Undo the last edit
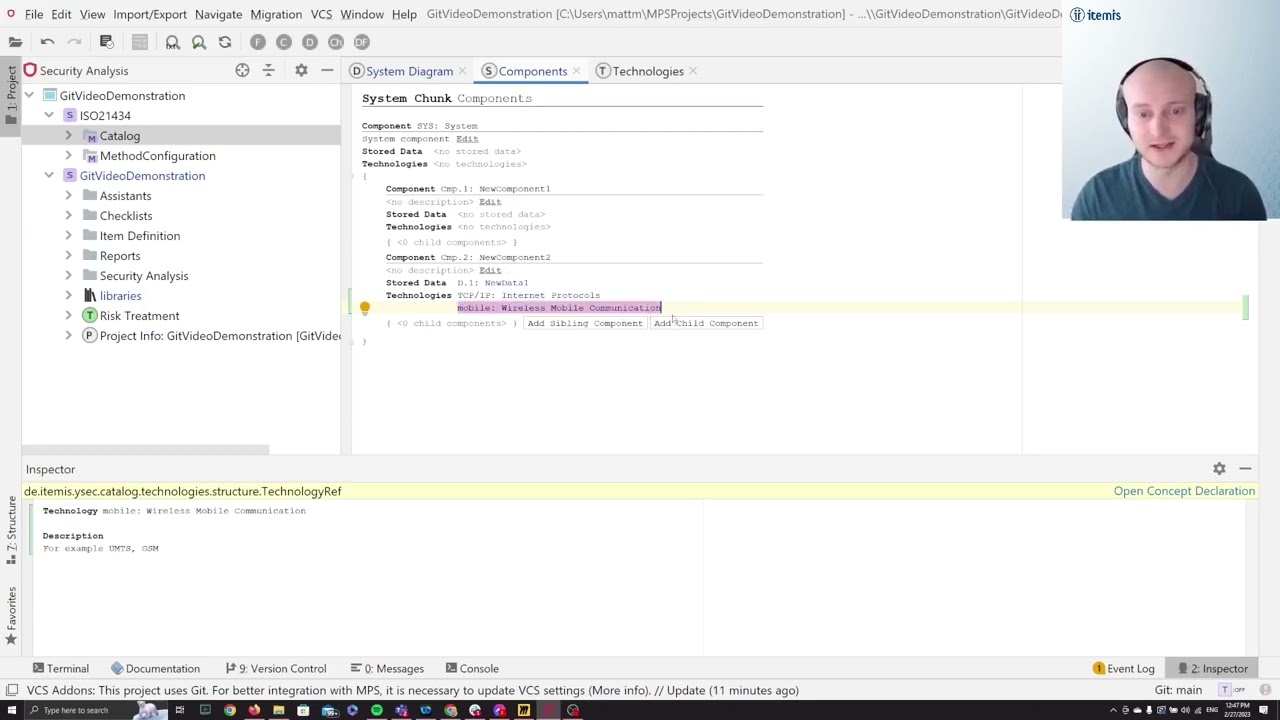1280x720 pixels. (x=47, y=42)
